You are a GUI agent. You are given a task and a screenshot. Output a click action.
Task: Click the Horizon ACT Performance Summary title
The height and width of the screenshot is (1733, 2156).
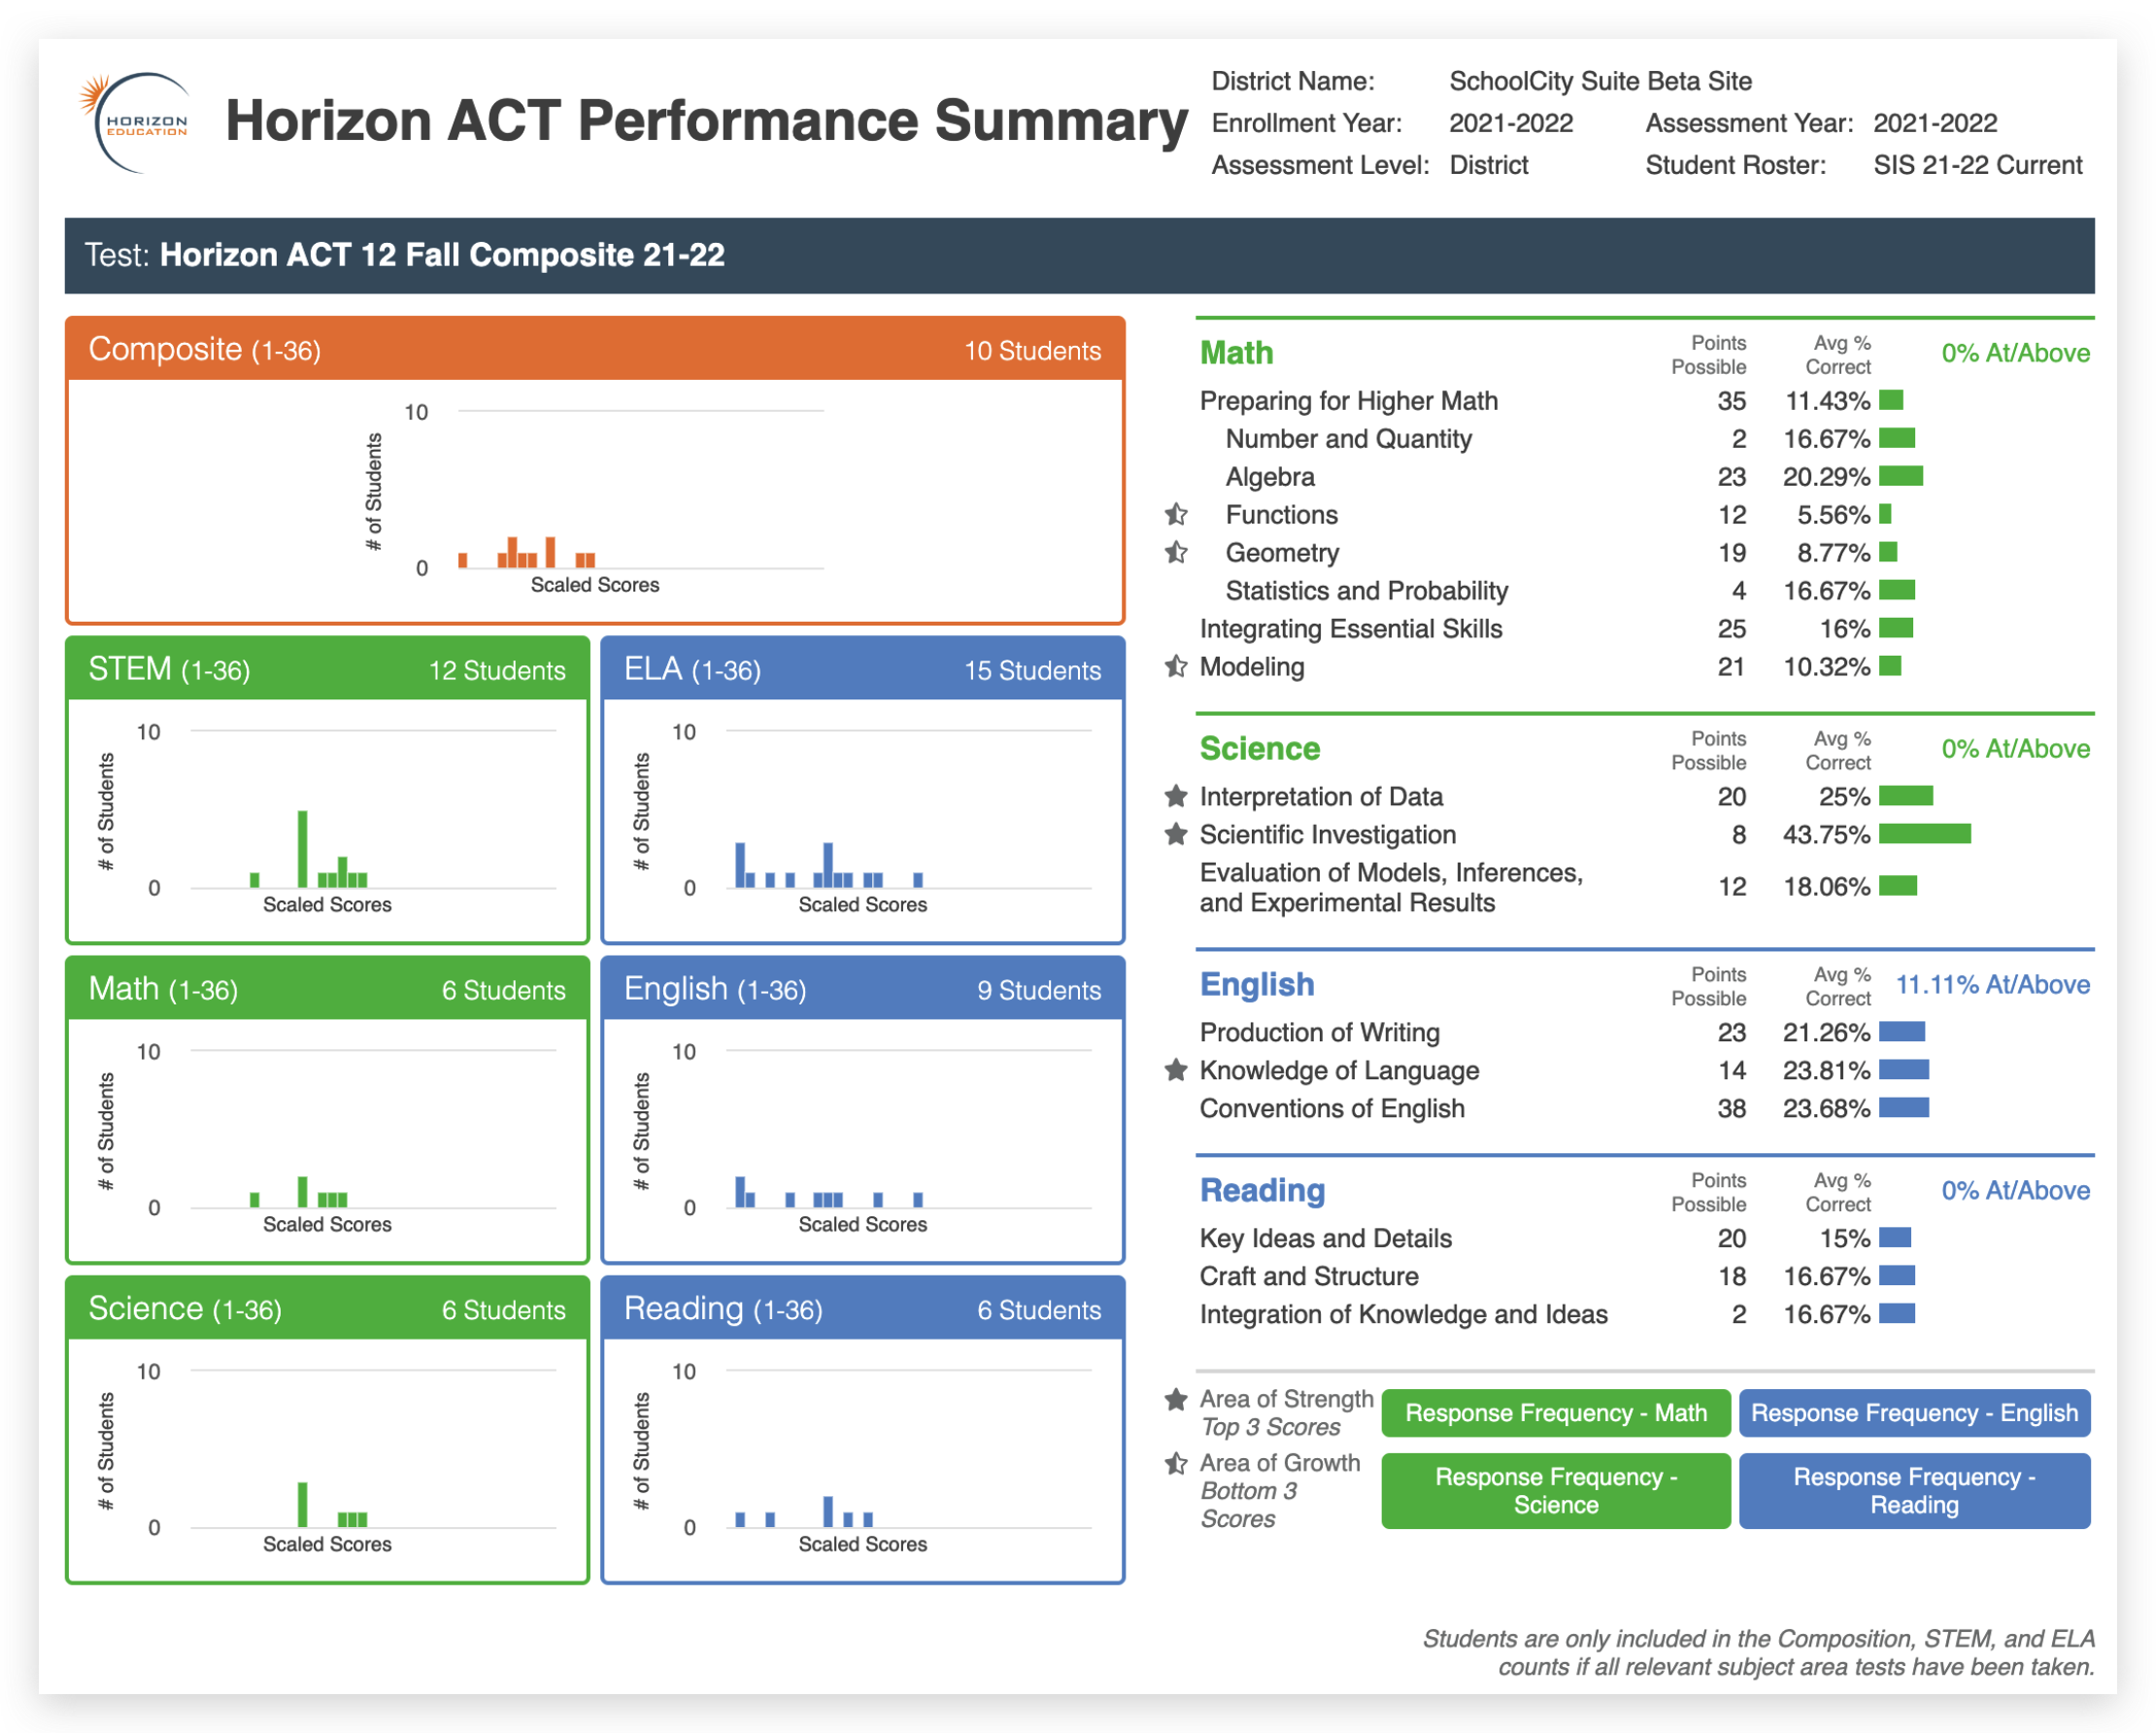click(x=706, y=121)
